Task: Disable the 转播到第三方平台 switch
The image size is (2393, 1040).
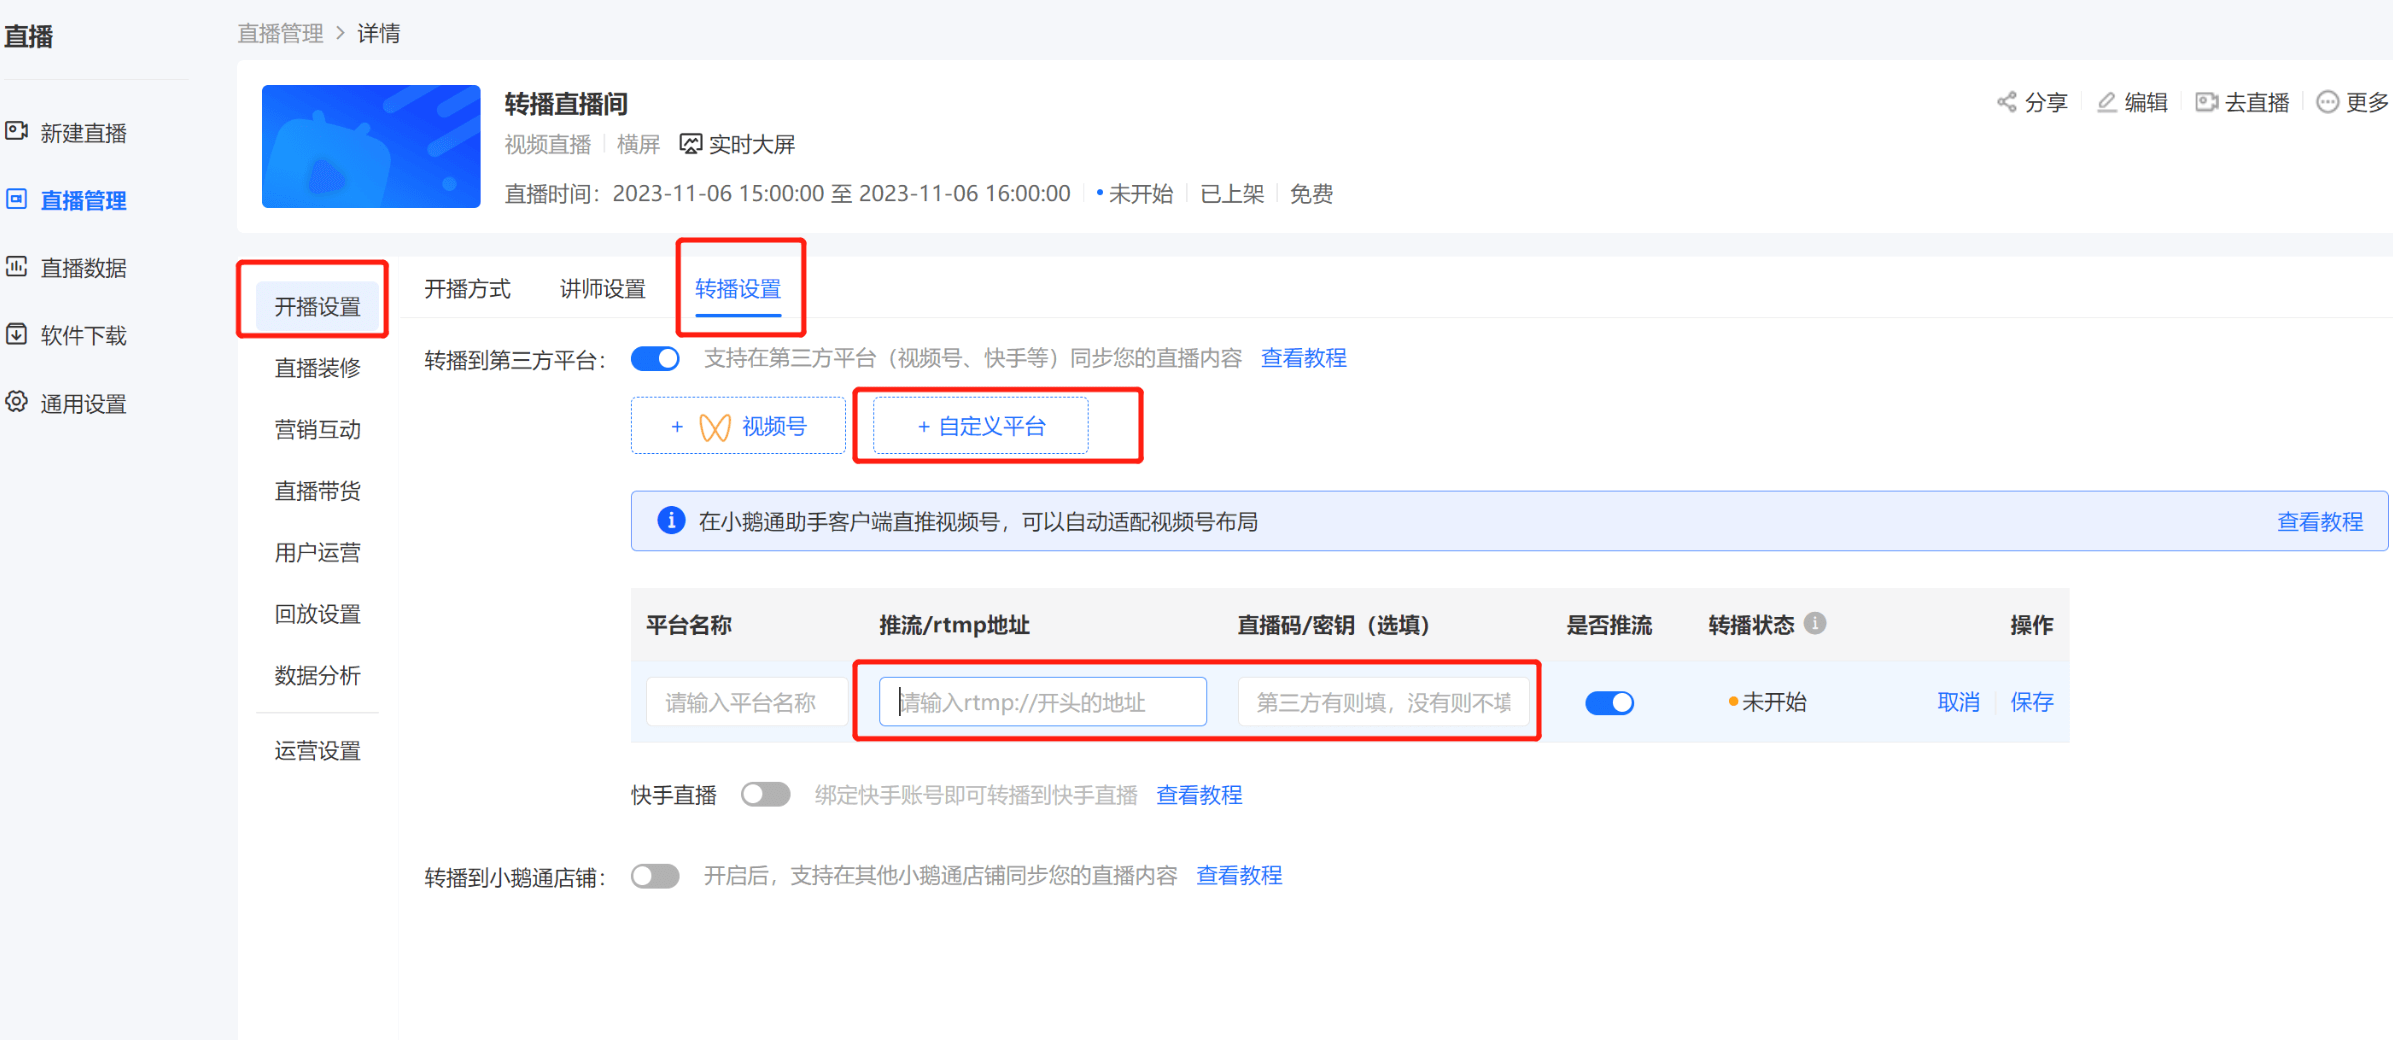Action: [655, 358]
